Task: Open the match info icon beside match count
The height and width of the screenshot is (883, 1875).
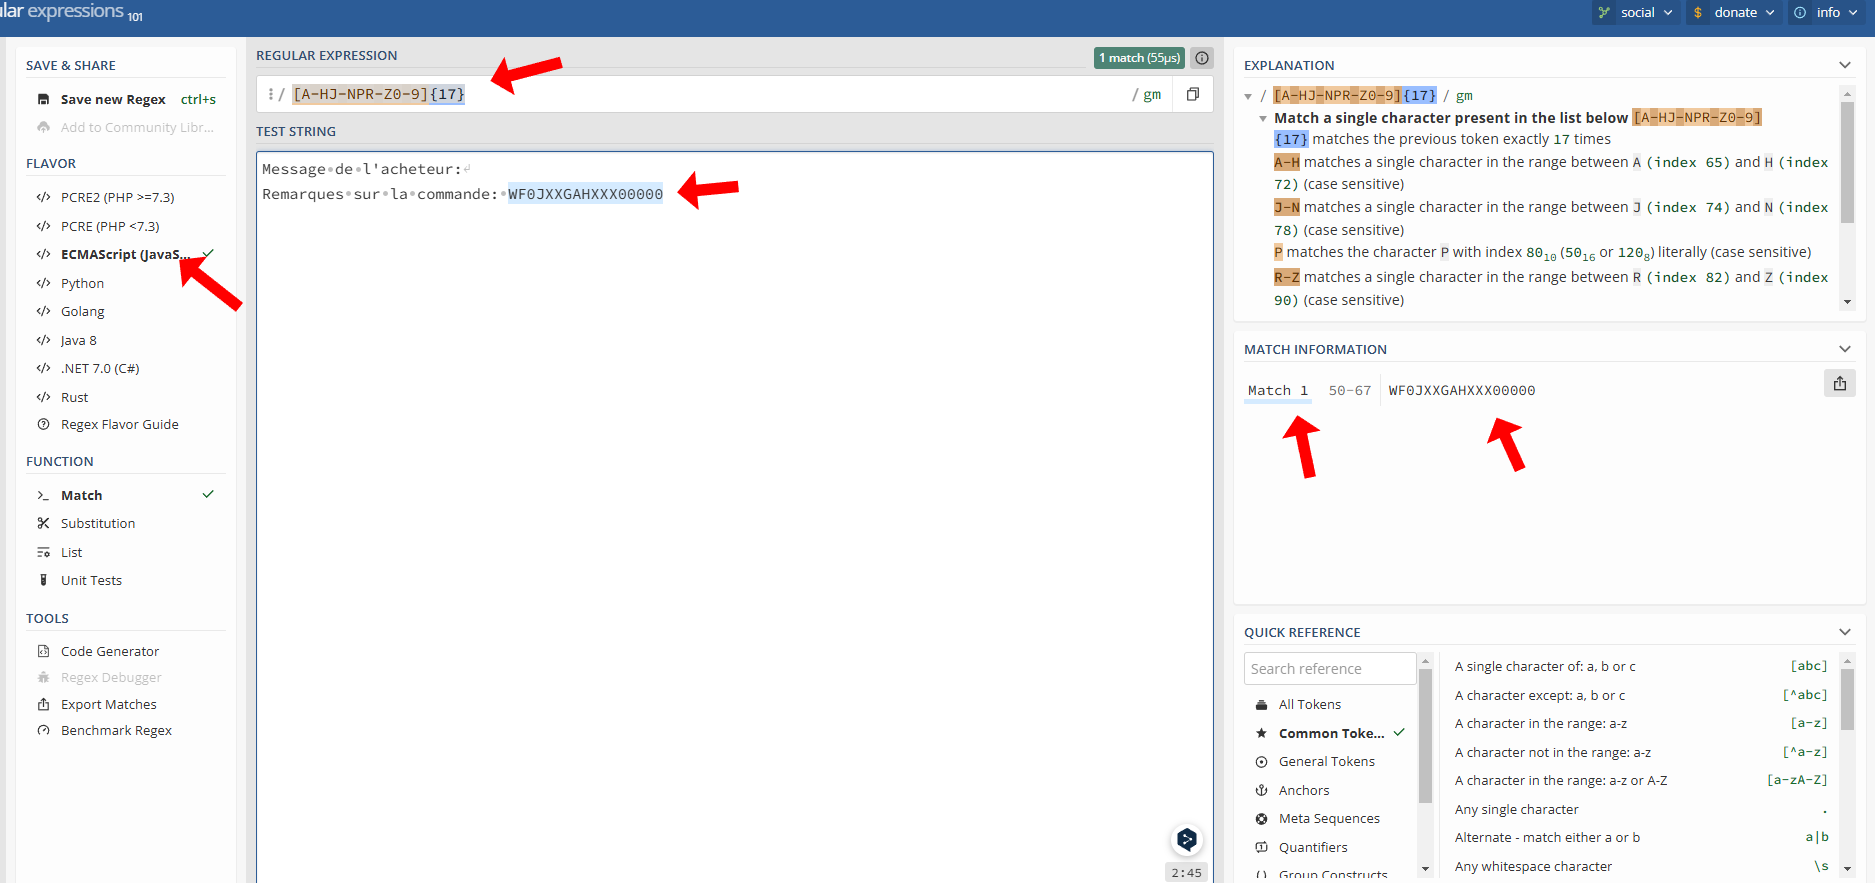Action: 1202,58
